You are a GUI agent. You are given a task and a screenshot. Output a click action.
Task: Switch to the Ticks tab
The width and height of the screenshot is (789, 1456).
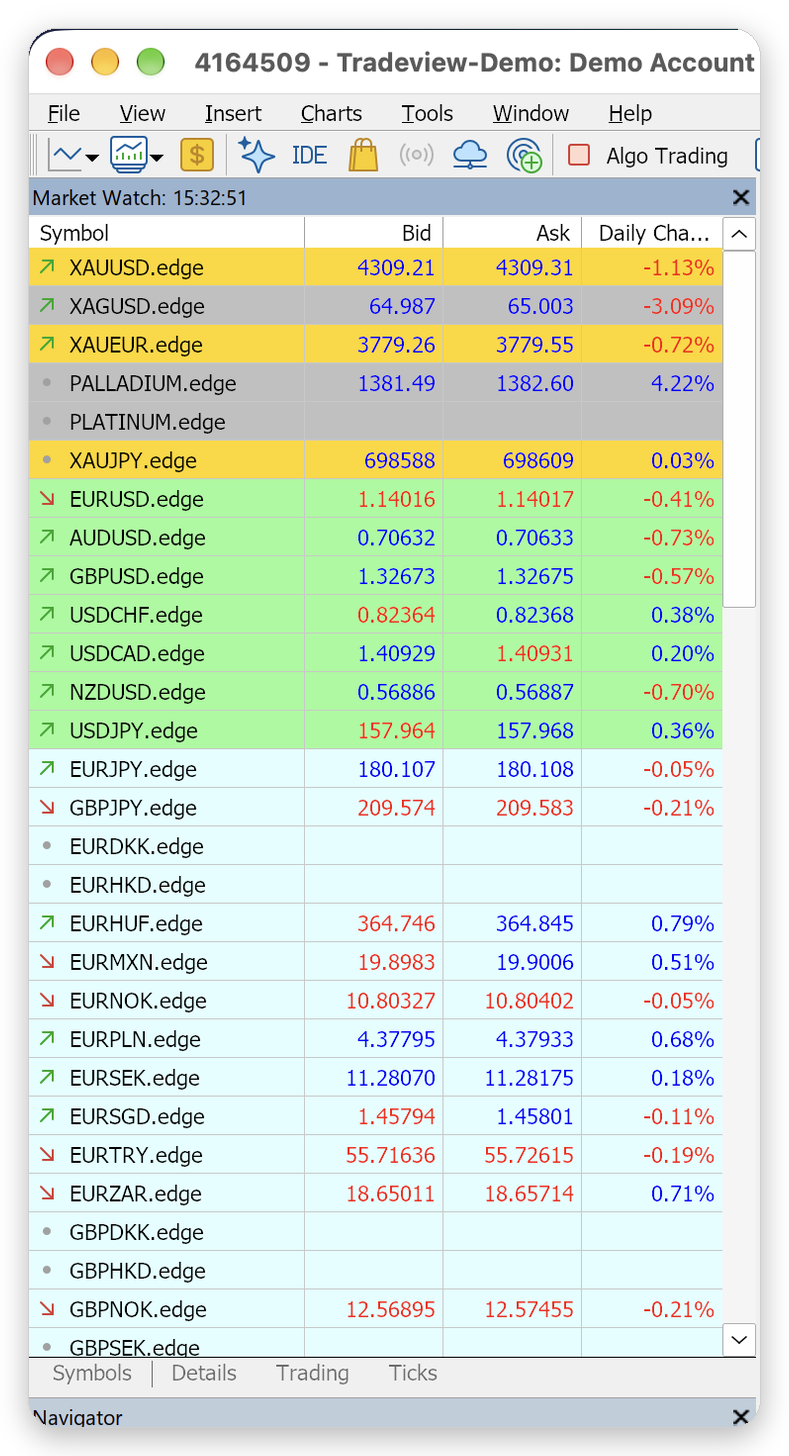tap(413, 1373)
